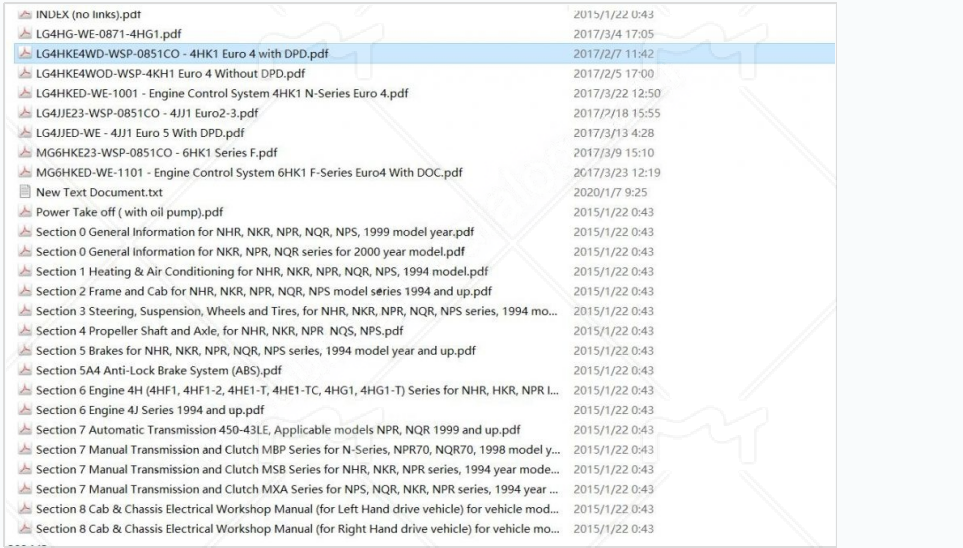Click PDF icon of MG6HKED-WE-1101 file
Screen dimensions: 963x548
coord(25,172)
